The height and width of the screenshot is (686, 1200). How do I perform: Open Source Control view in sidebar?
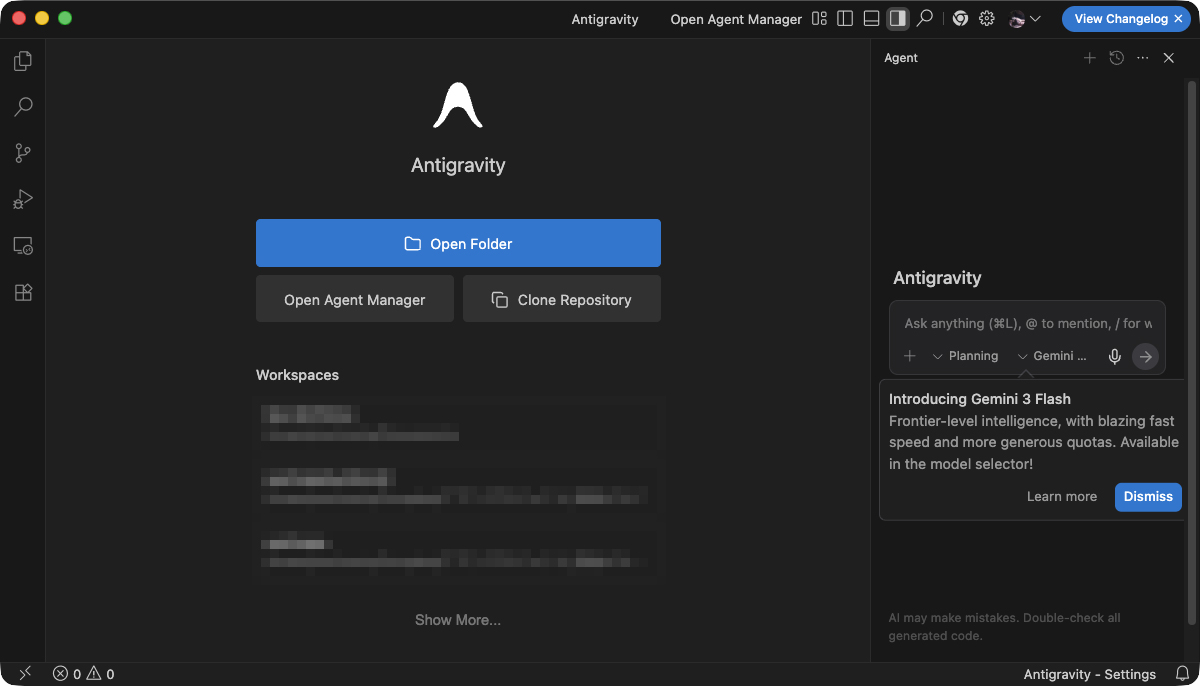point(22,153)
